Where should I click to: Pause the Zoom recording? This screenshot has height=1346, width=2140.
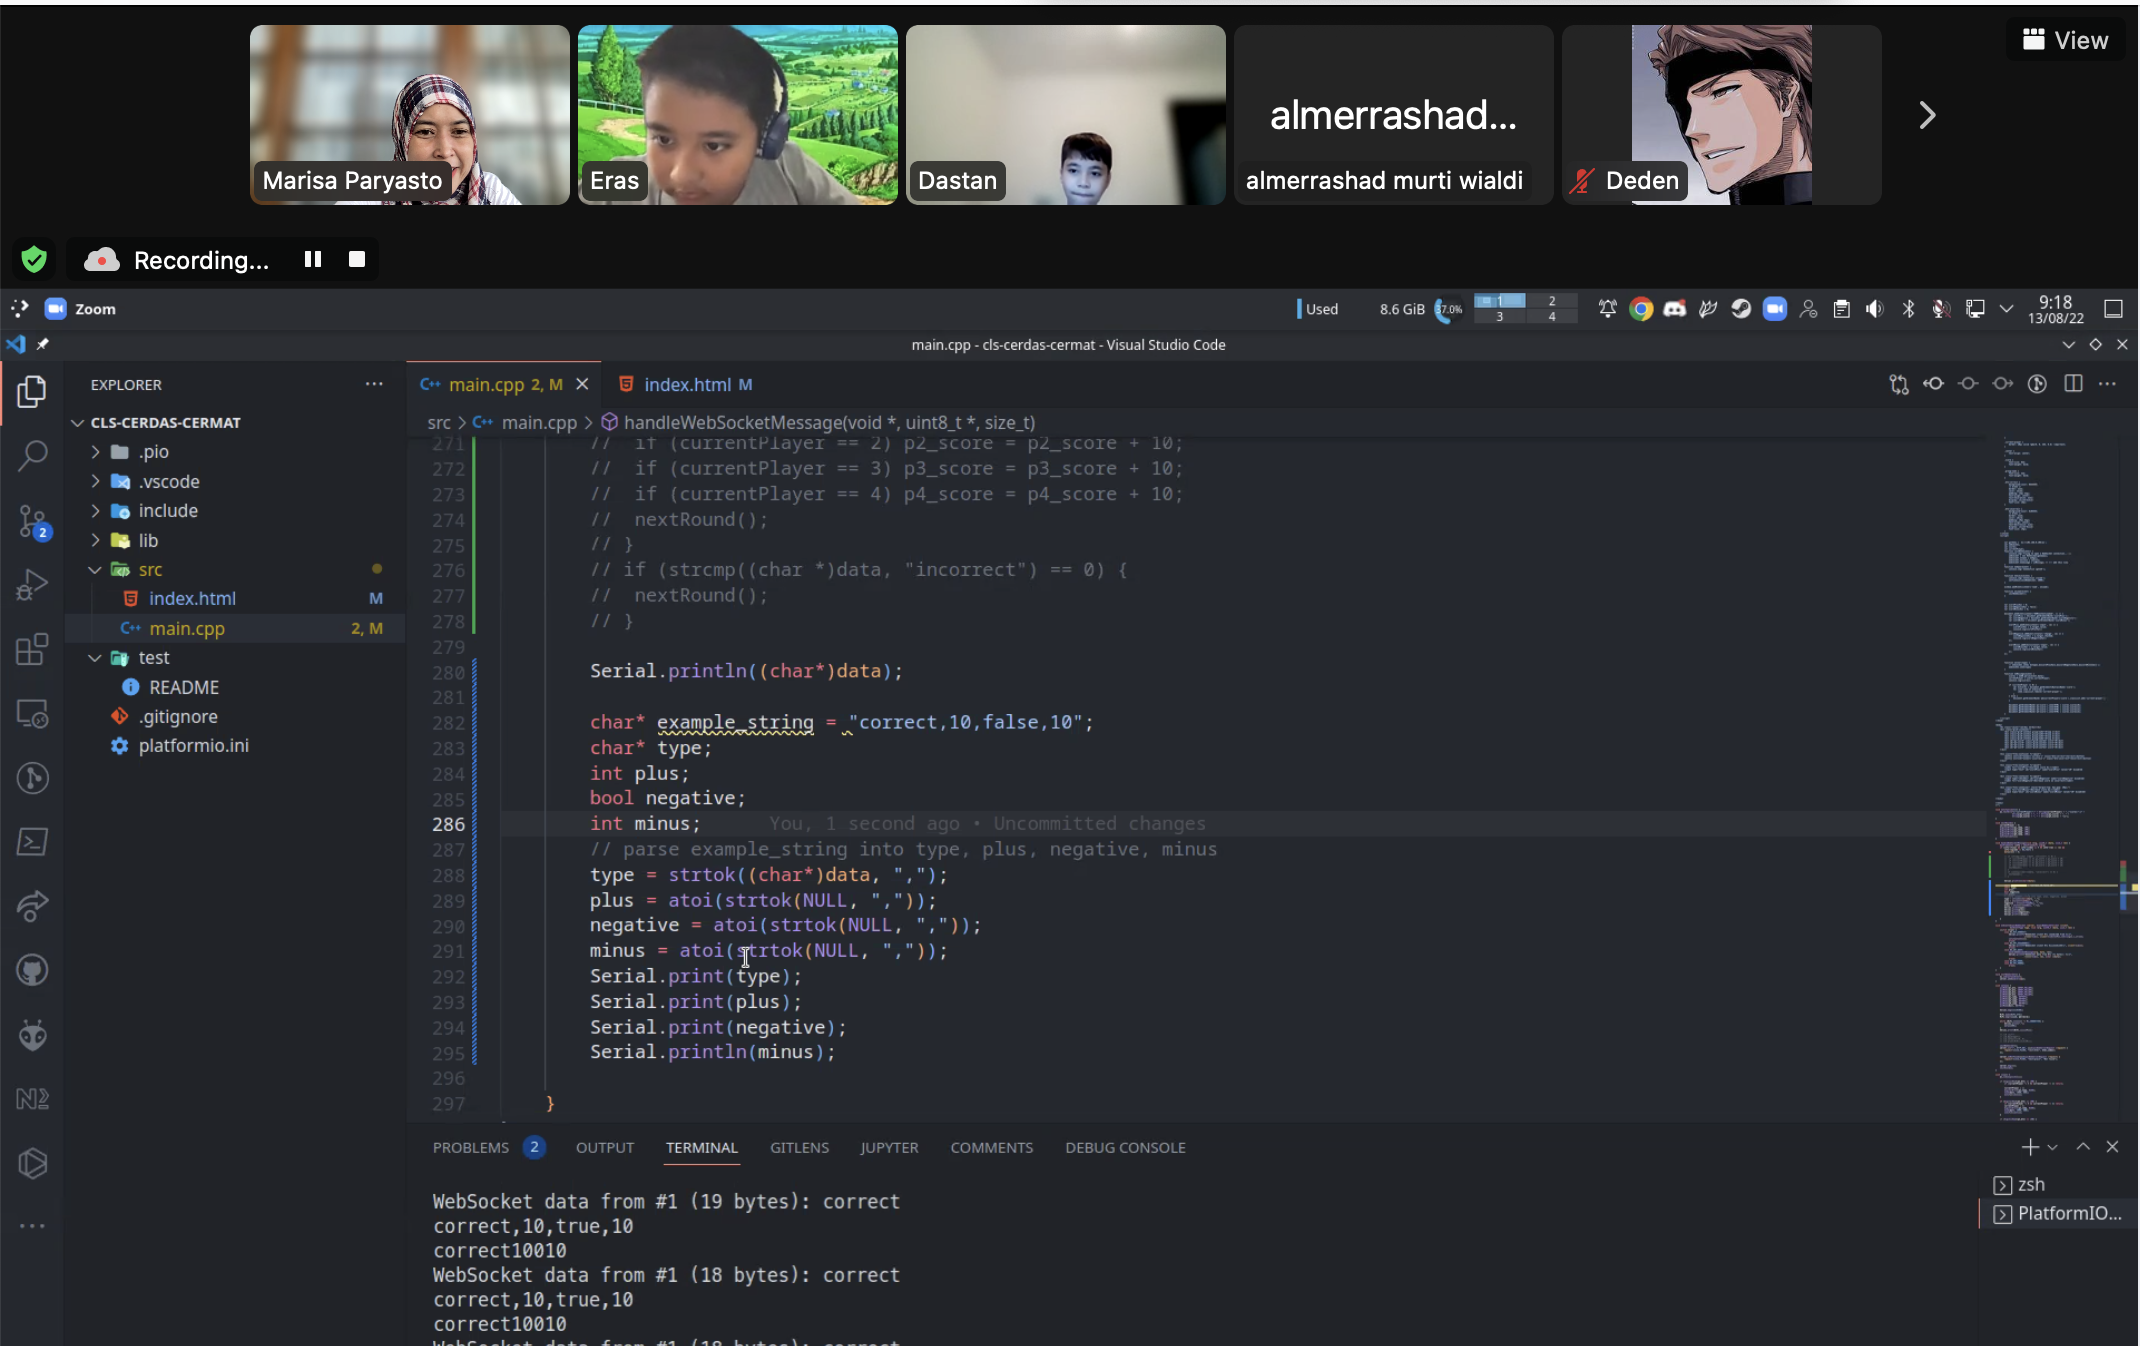click(x=313, y=260)
